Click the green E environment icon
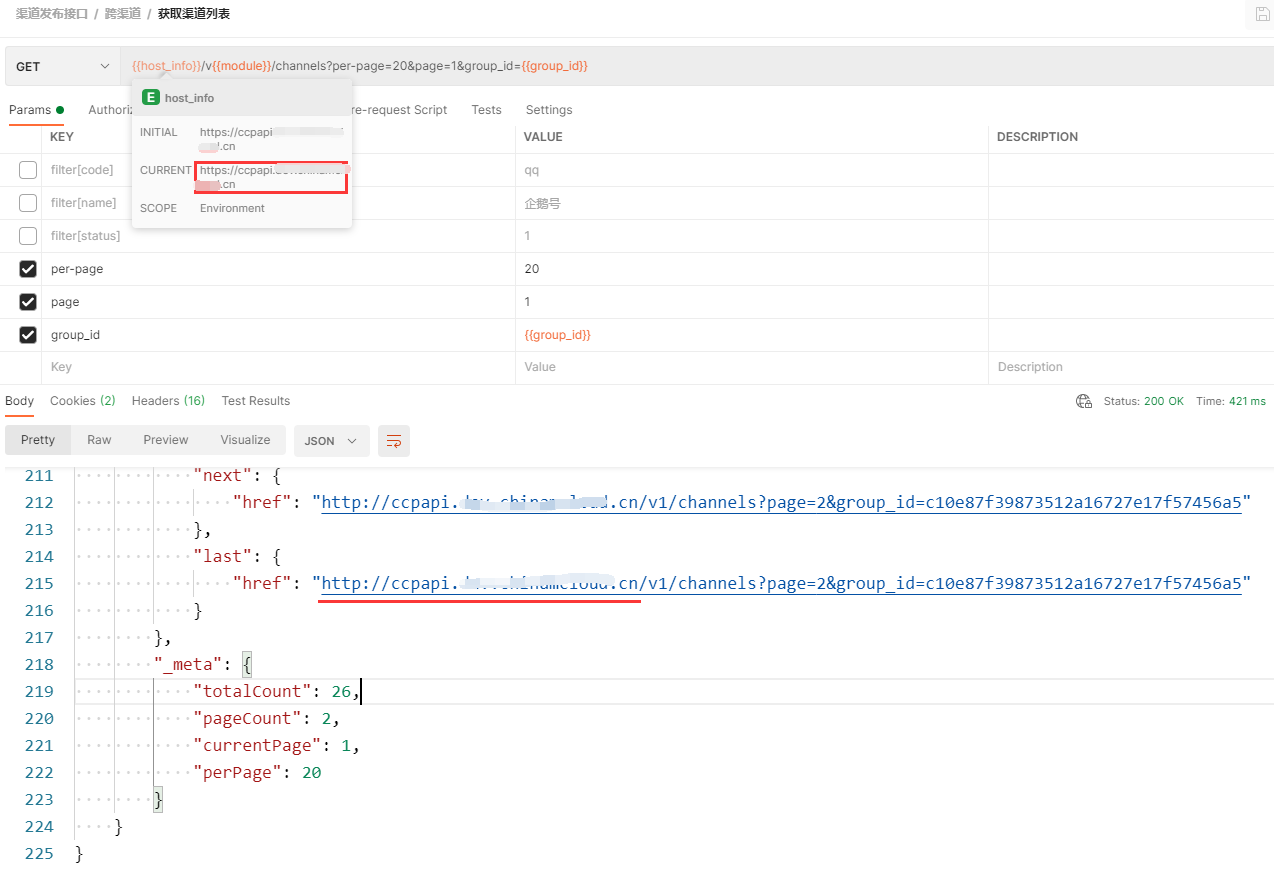This screenshot has width=1274, height=871. pyautogui.click(x=151, y=98)
